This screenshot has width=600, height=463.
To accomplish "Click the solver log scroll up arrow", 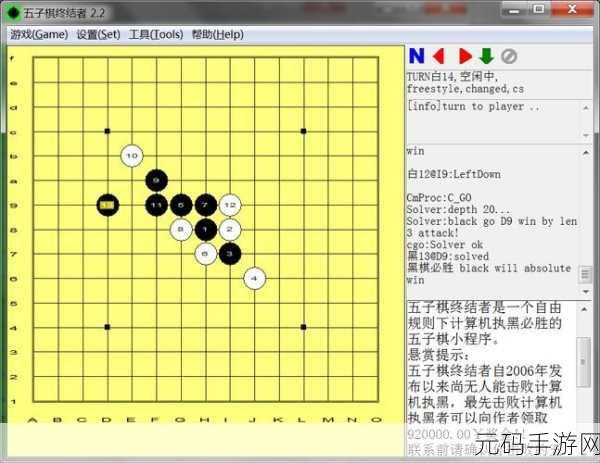I will coord(585,153).
